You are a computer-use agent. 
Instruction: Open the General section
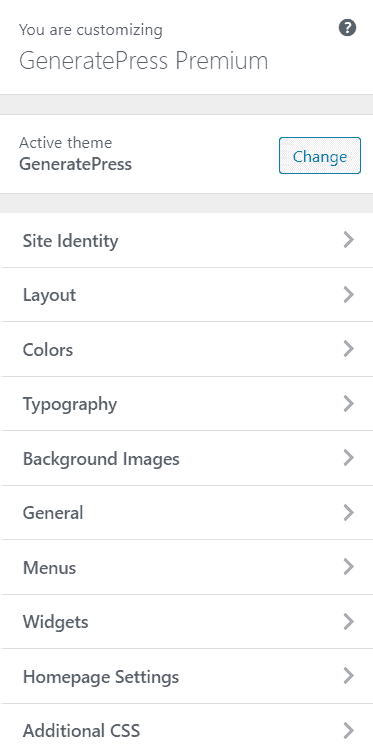coord(186,513)
